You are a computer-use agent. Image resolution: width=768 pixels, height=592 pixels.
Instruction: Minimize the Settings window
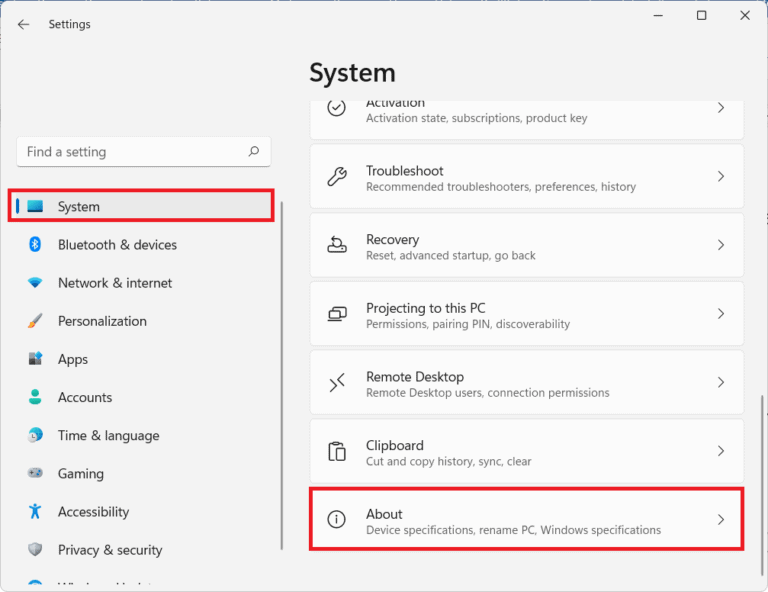pos(658,15)
